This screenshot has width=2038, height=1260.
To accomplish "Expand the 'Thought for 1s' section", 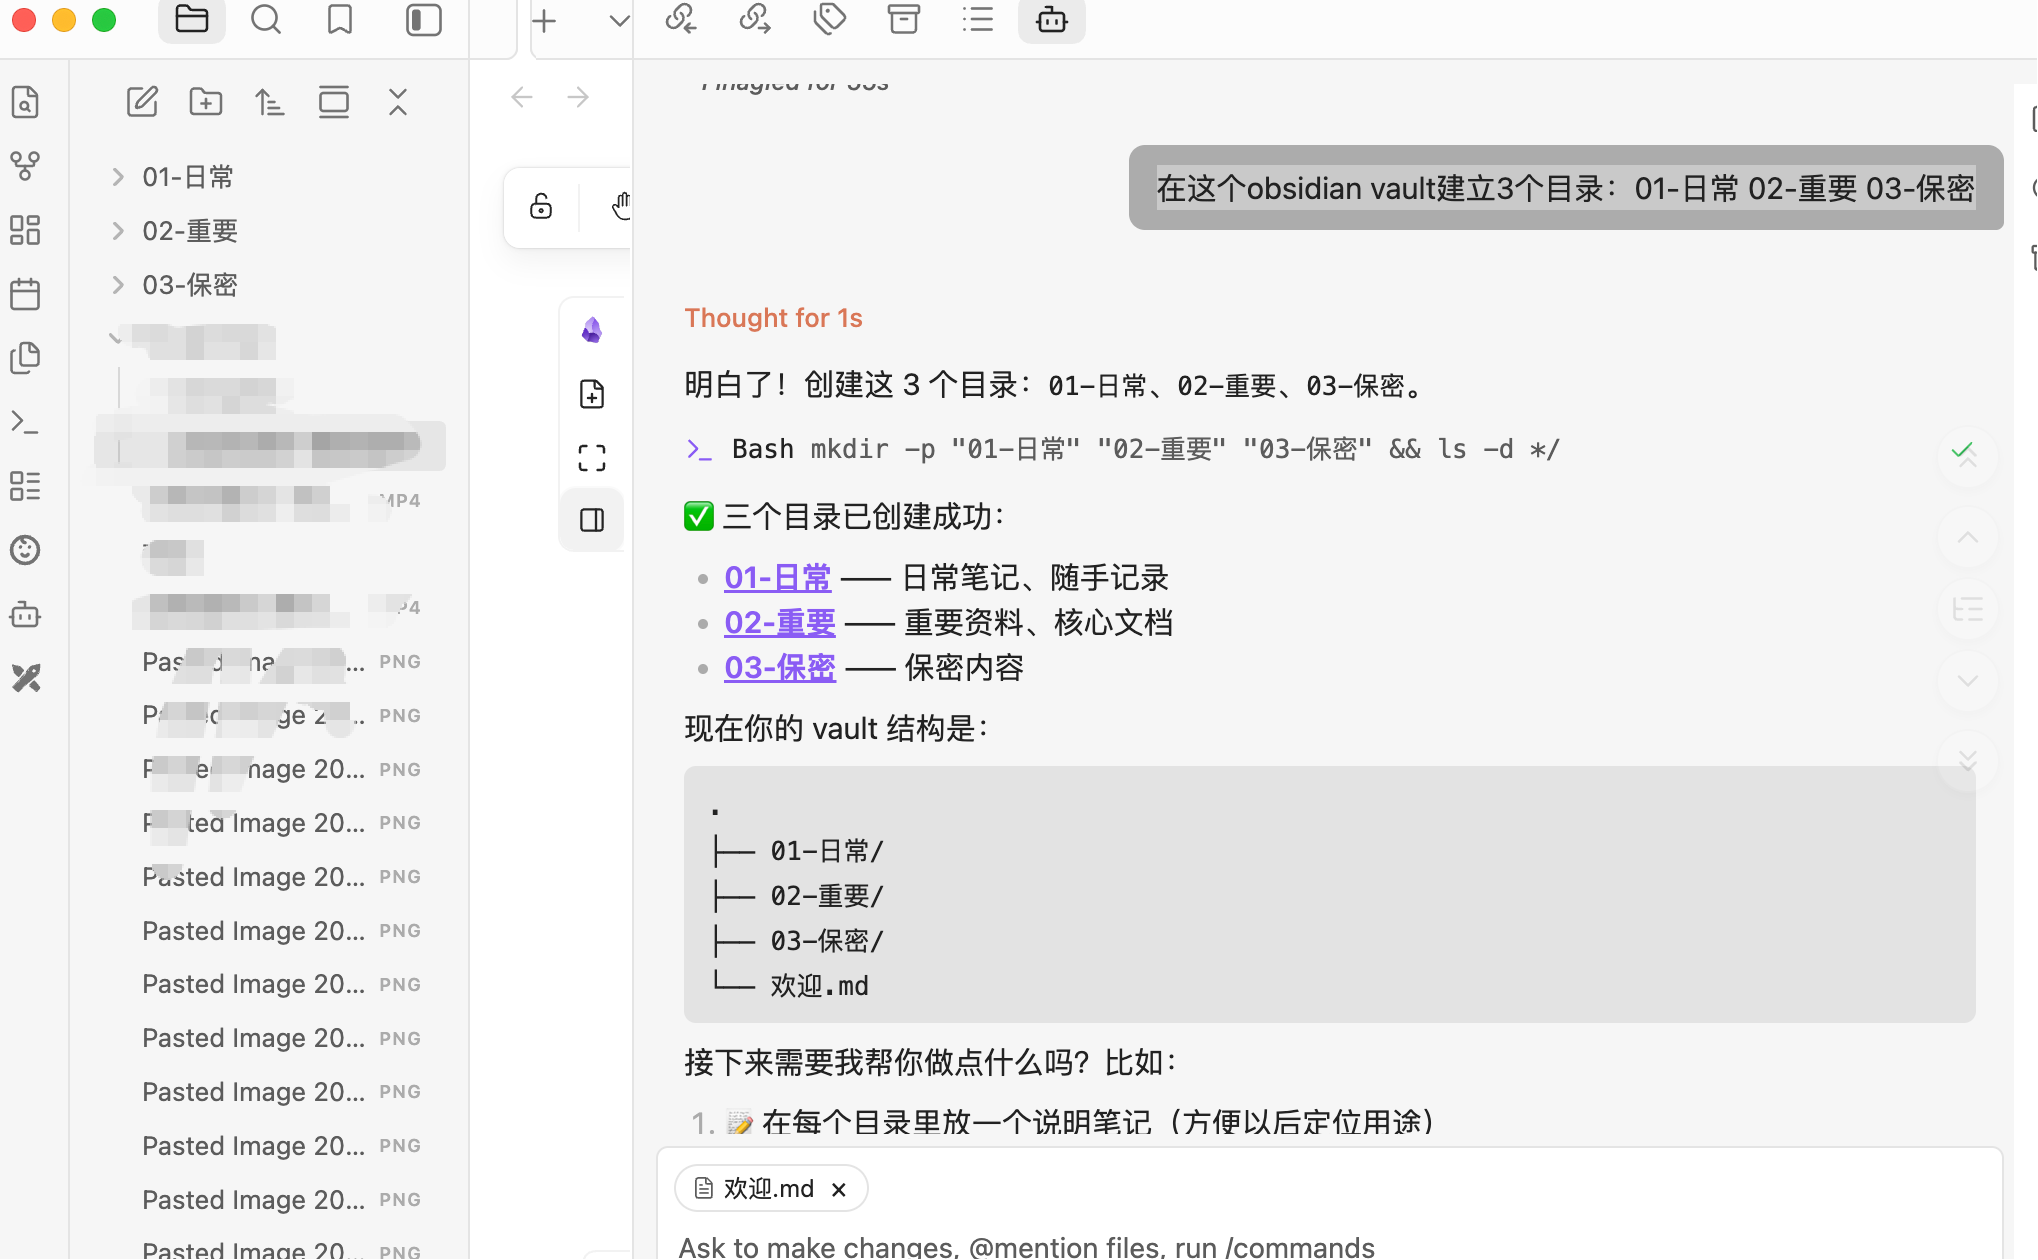I will [773, 318].
